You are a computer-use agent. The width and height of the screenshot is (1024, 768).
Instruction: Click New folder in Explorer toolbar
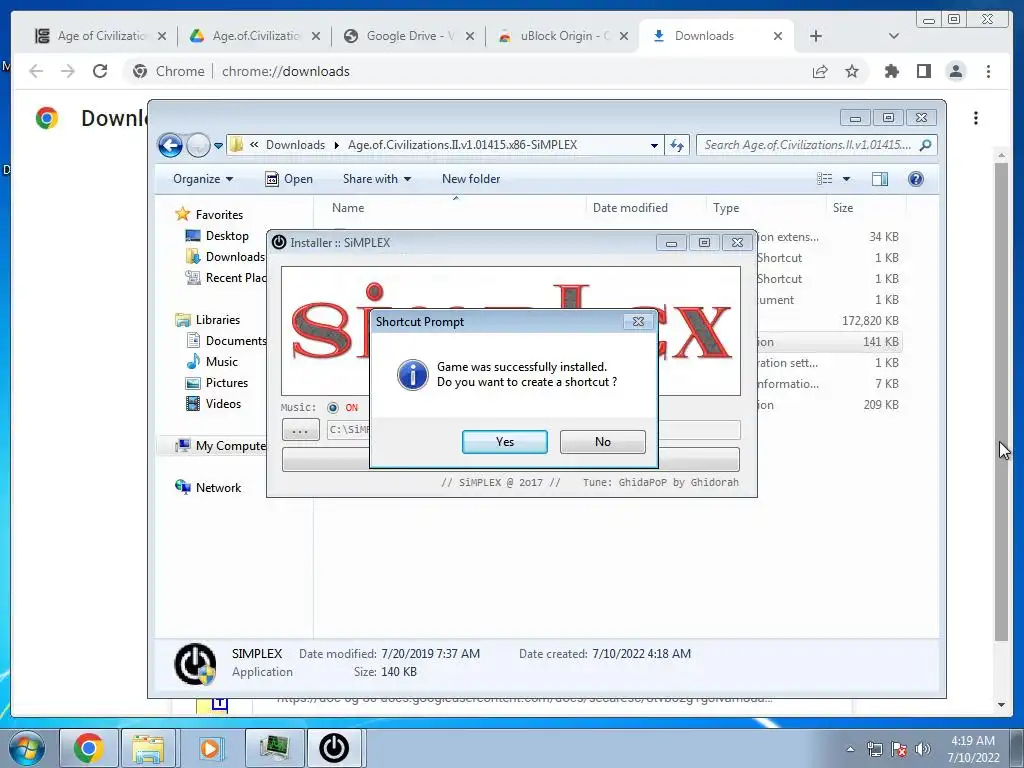click(471, 179)
